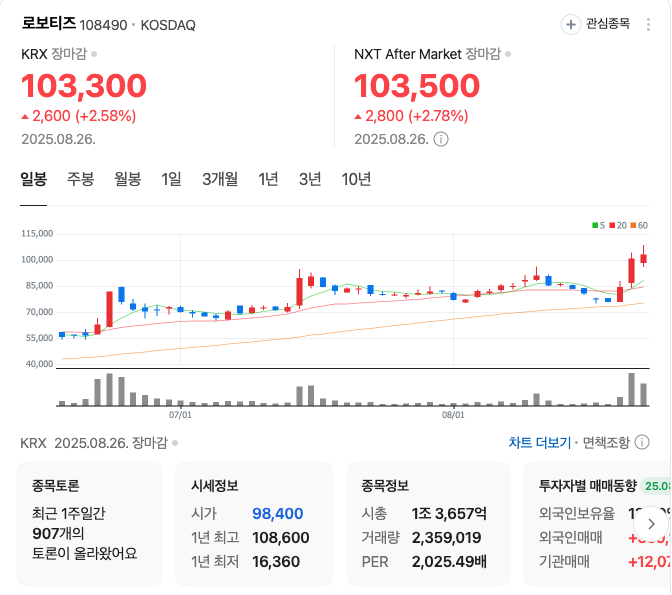Image resolution: width=672 pixels, height=595 pixels.
Task: Click KRX change +2.58% text
Action: 105,116
